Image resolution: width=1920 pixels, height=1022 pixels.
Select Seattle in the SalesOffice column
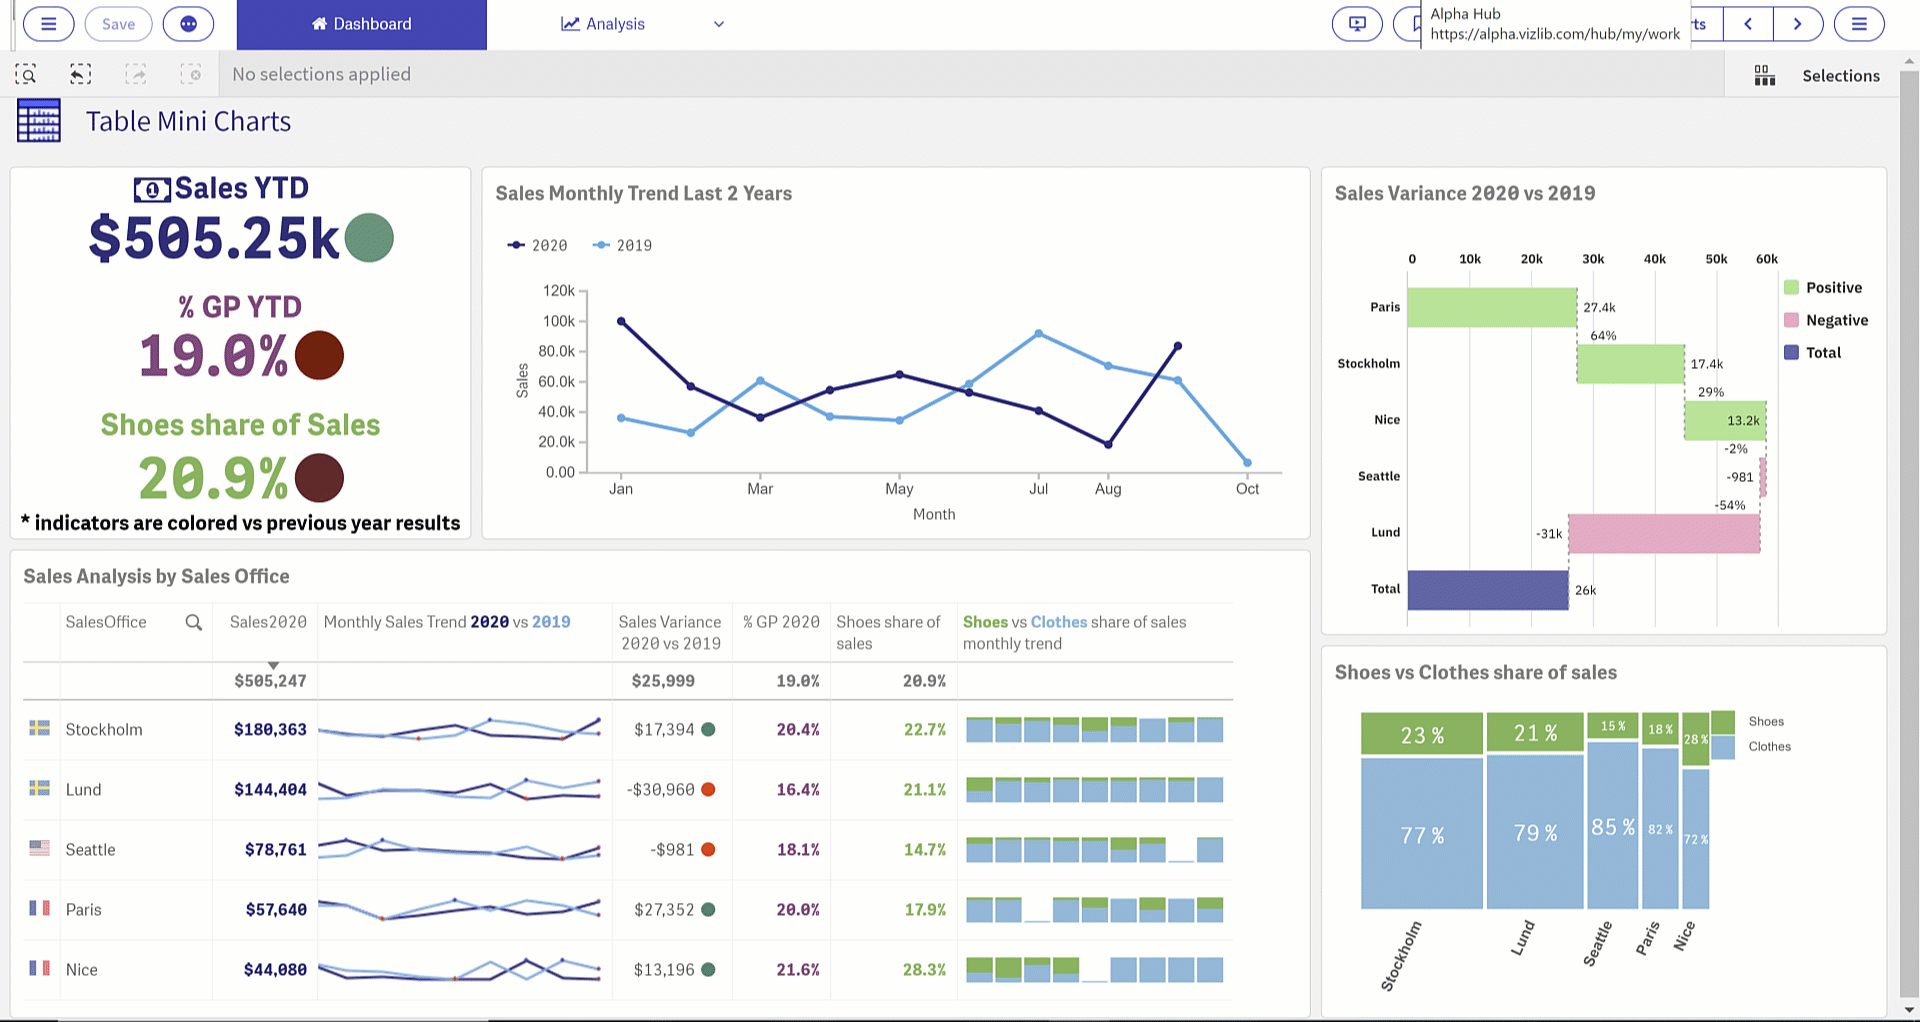[x=90, y=850]
